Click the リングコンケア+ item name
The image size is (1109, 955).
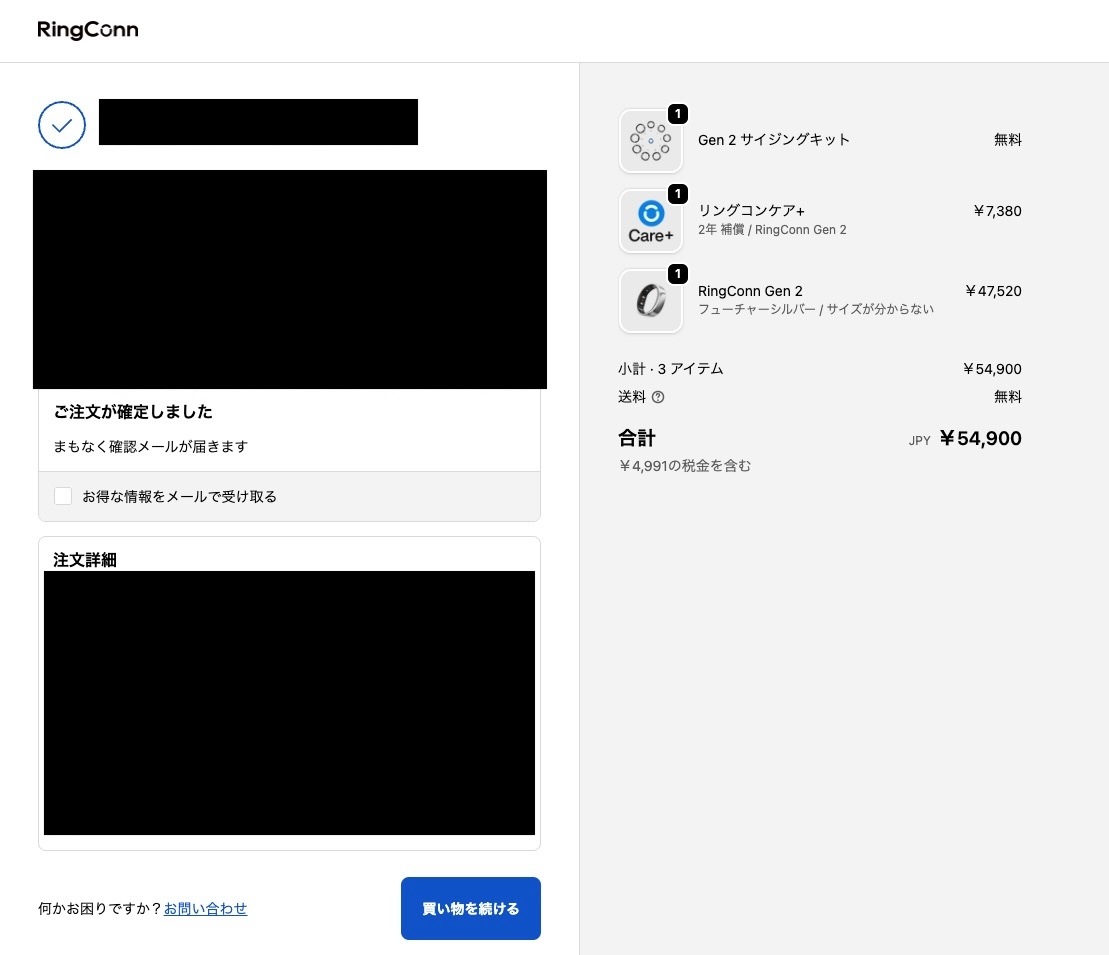coord(751,211)
